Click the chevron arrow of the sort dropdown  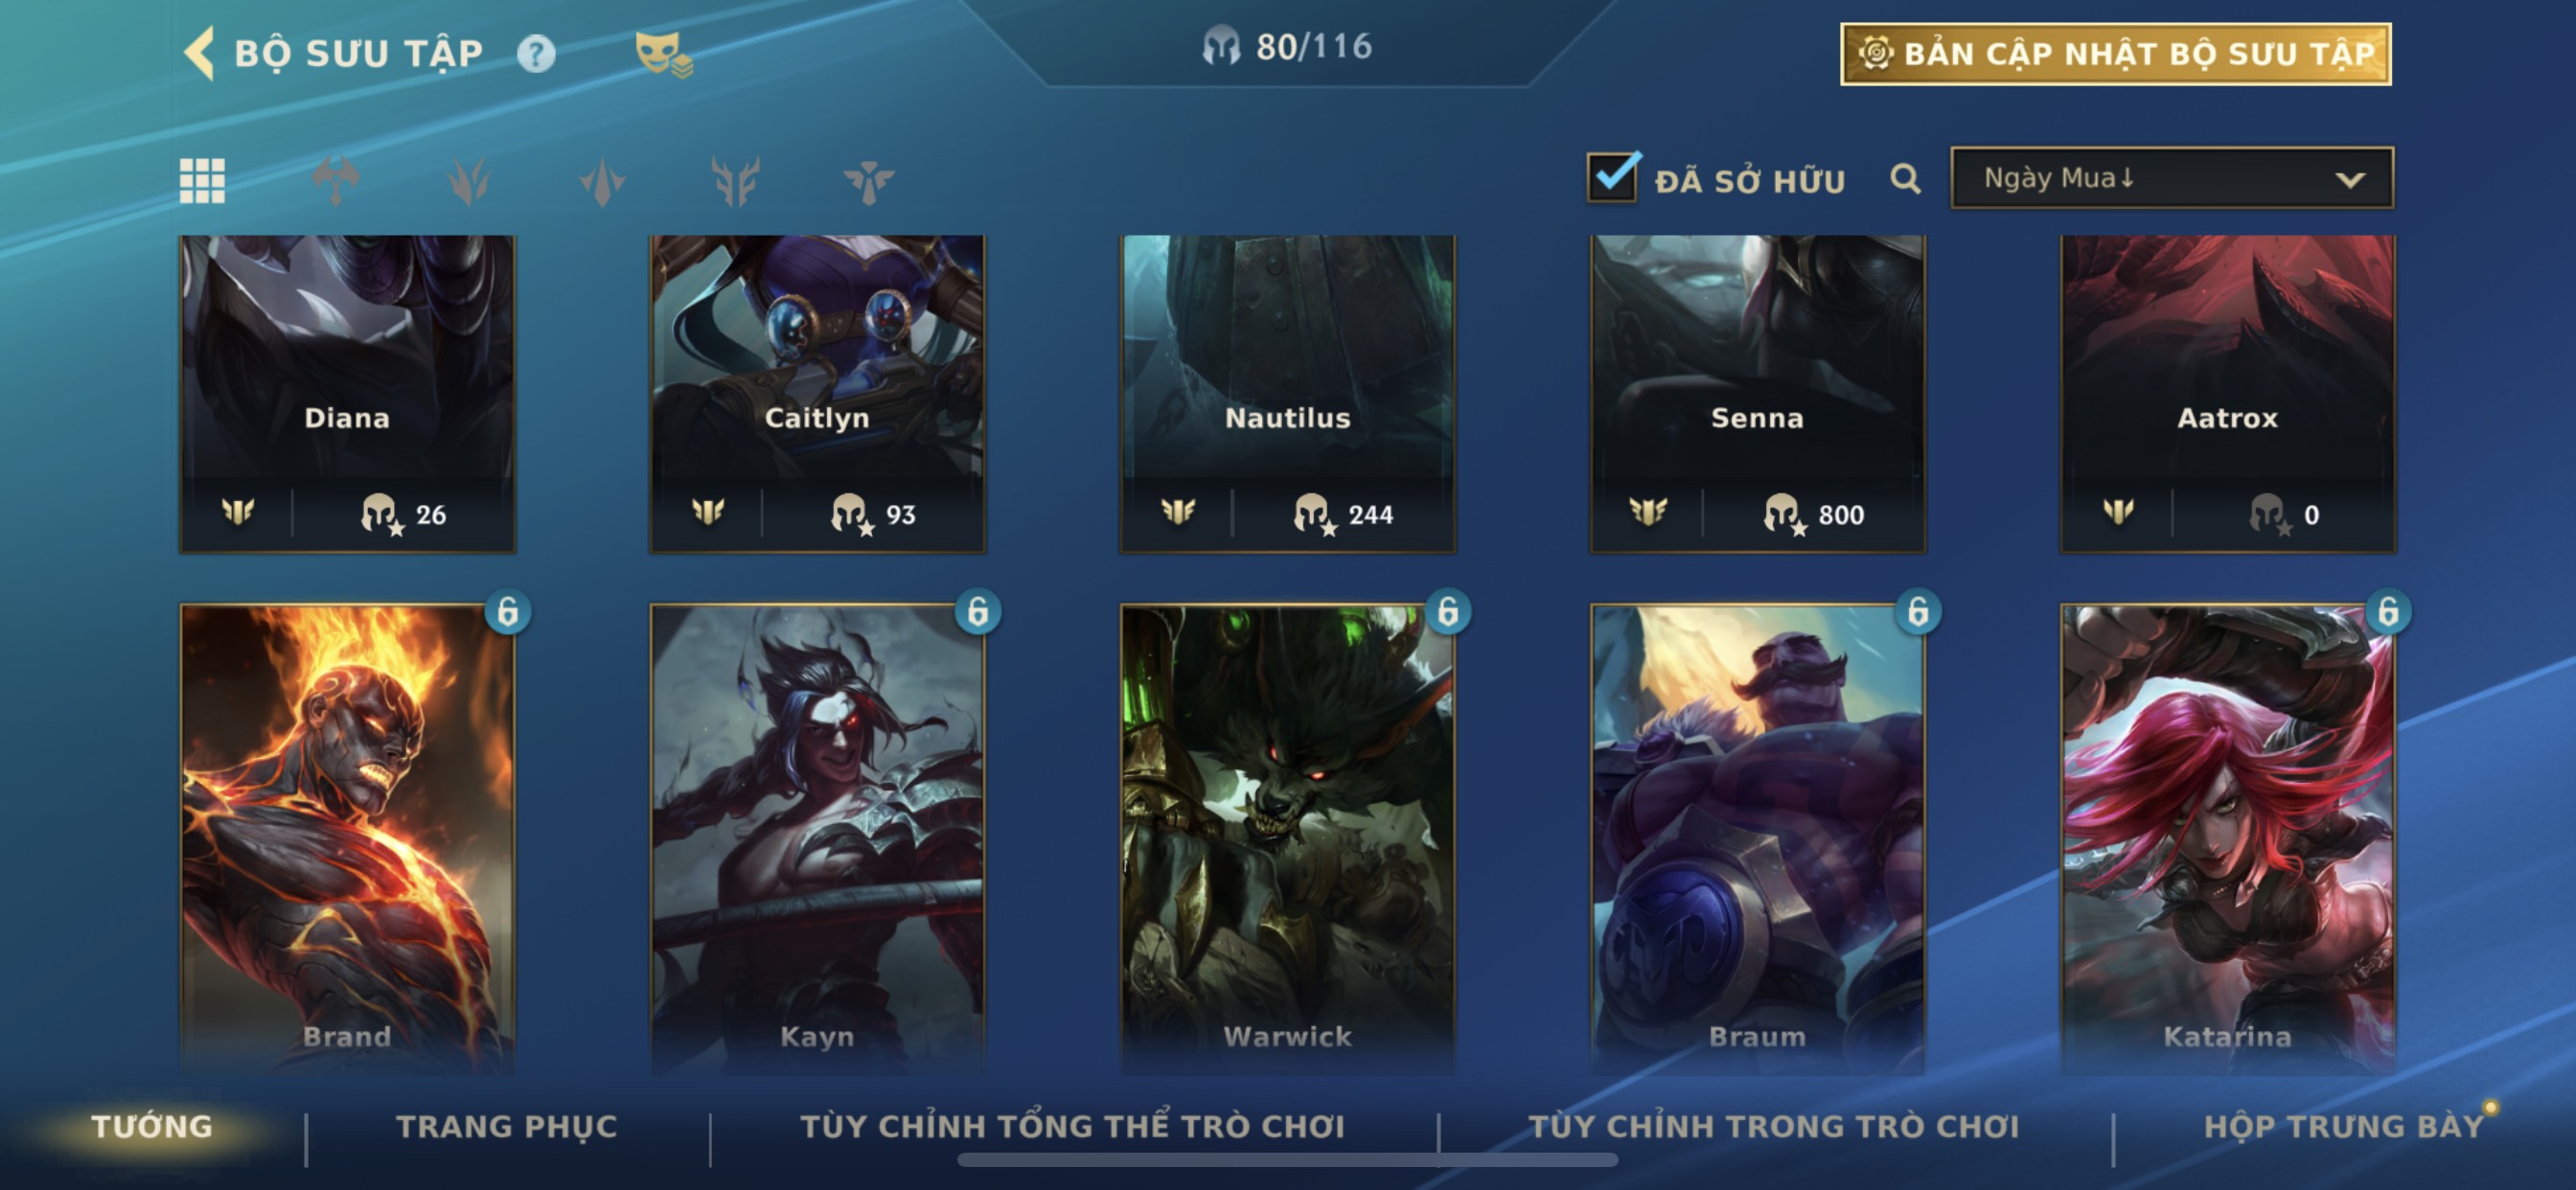[x=2350, y=180]
